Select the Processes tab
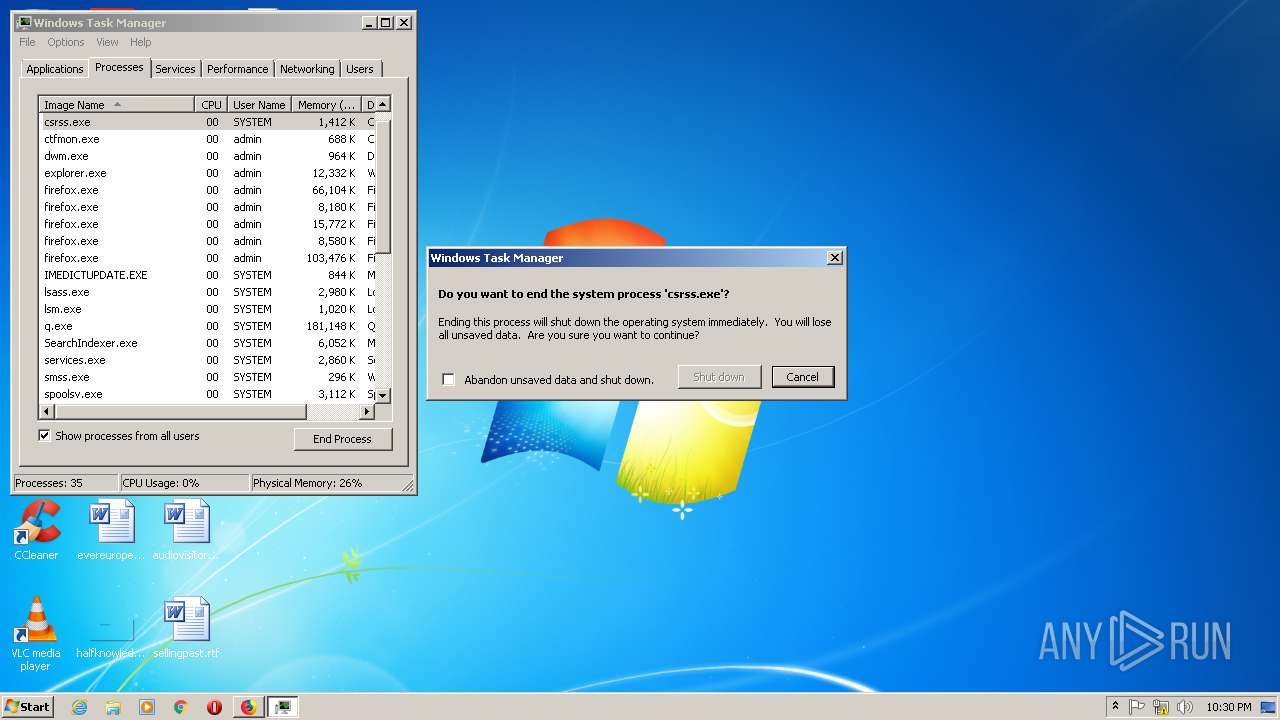This screenshot has width=1280, height=720. pyautogui.click(x=119, y=67)
